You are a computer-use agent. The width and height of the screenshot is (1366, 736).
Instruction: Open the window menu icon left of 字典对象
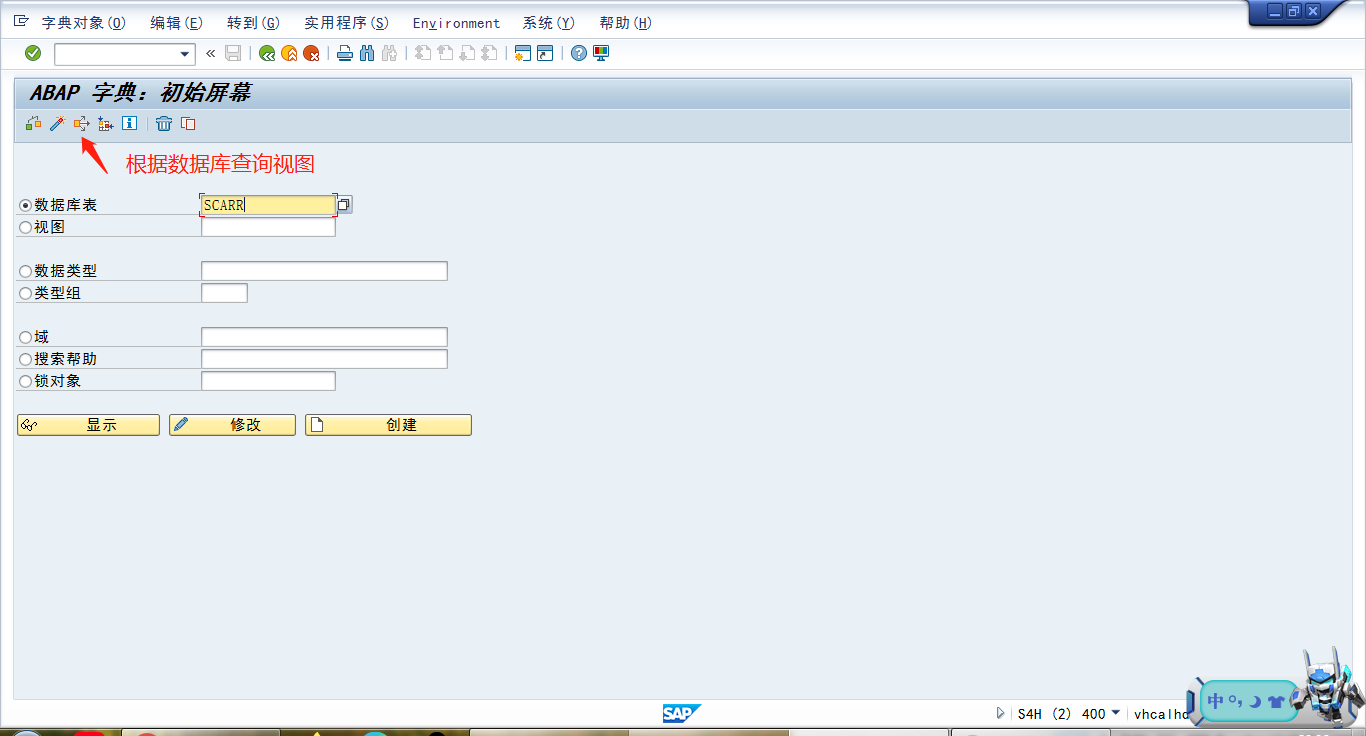pyautogui.click(x=21, y=22)
